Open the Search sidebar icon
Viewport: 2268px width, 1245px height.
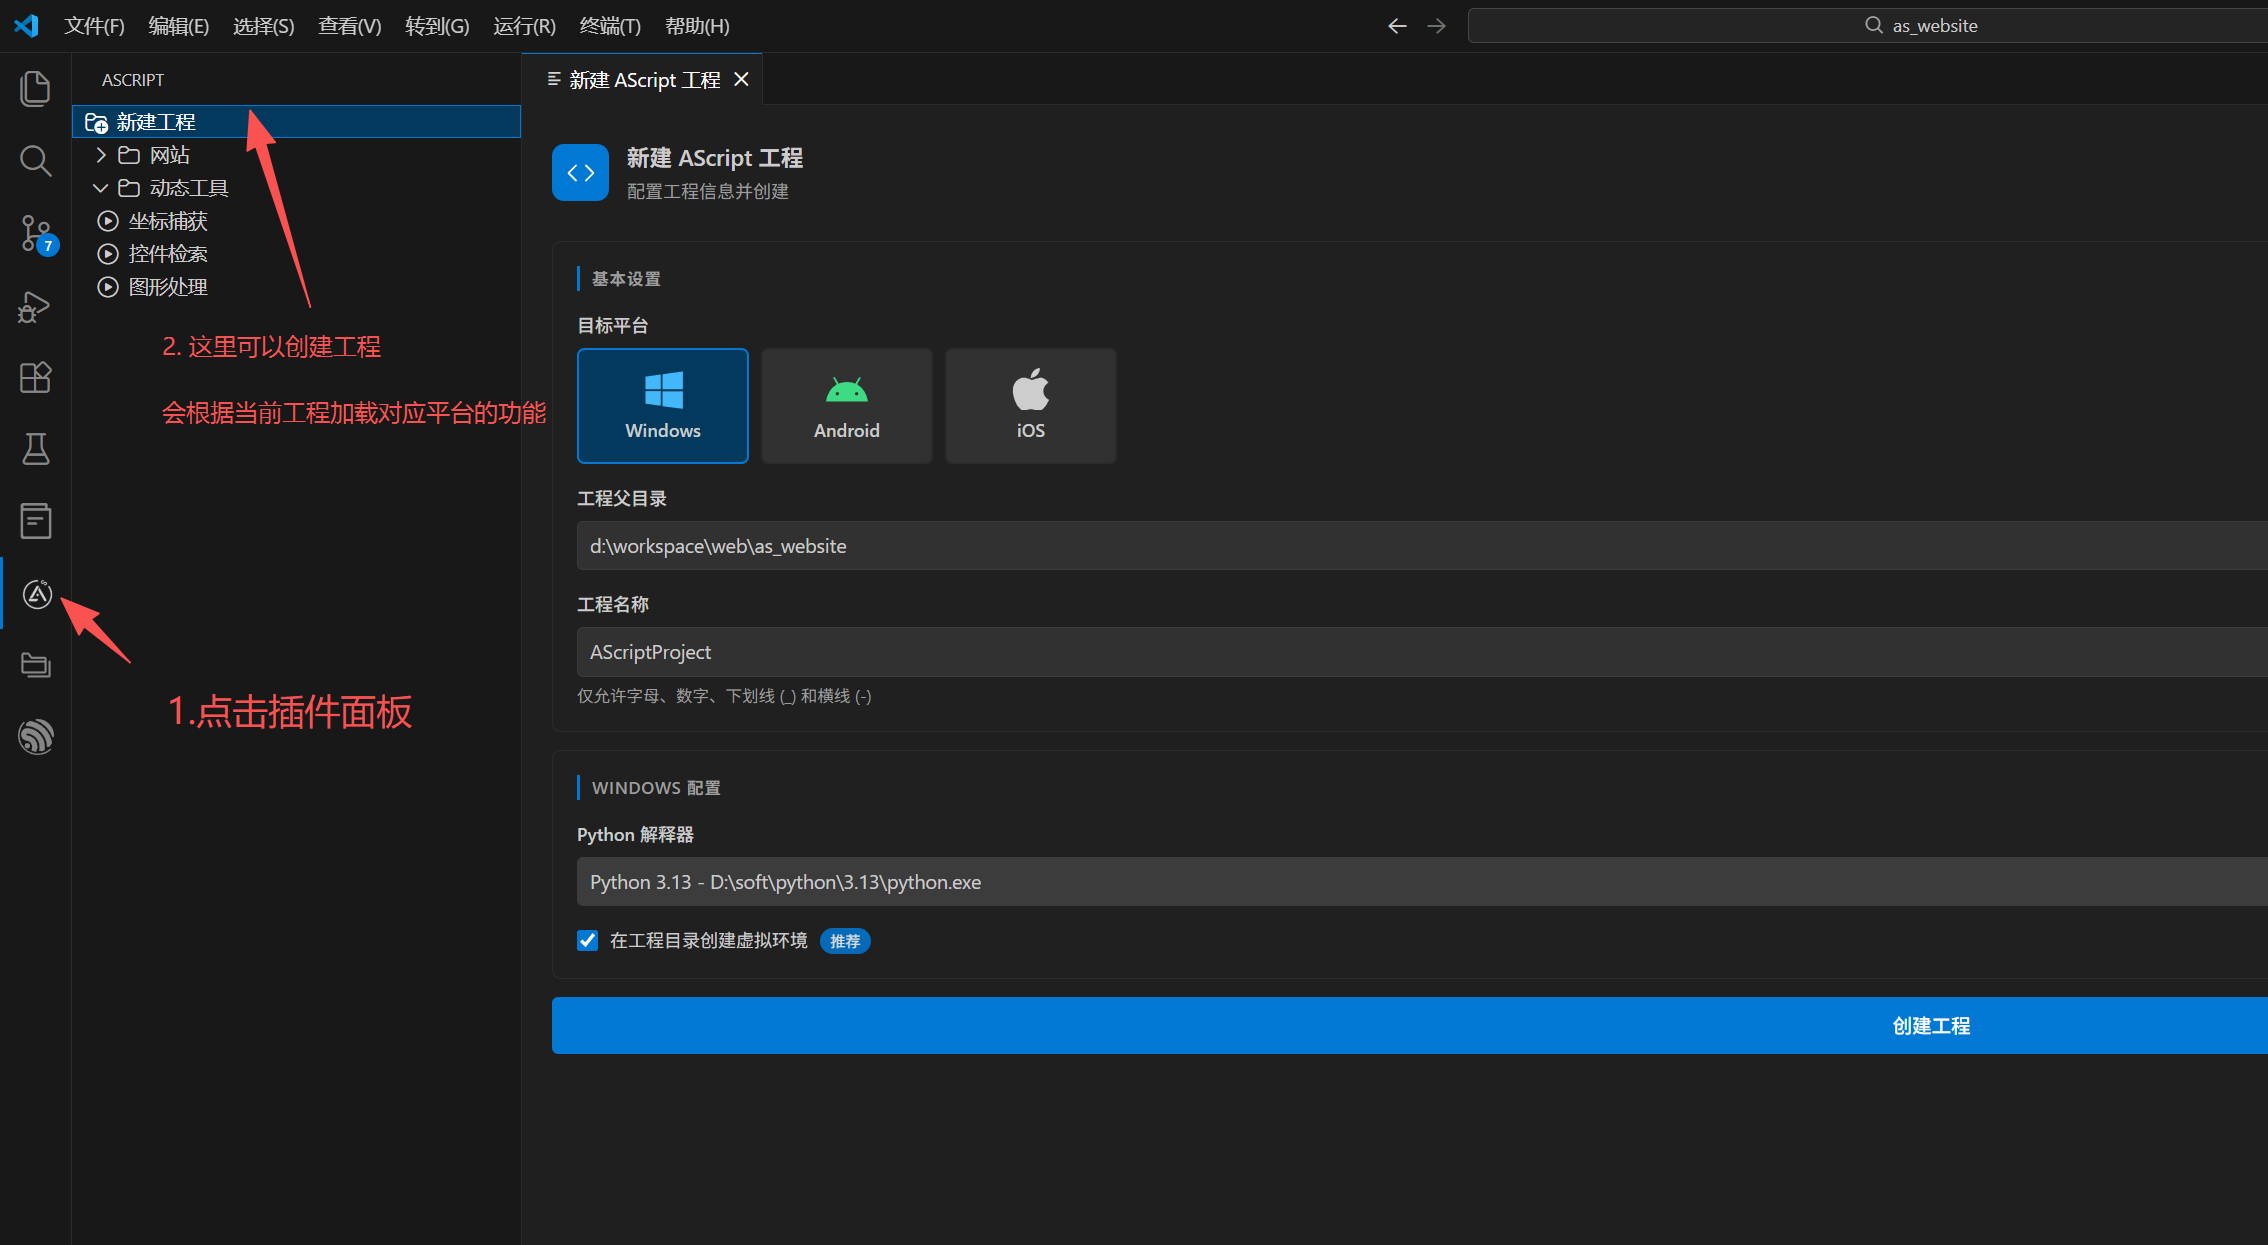[x=36, y=160]
